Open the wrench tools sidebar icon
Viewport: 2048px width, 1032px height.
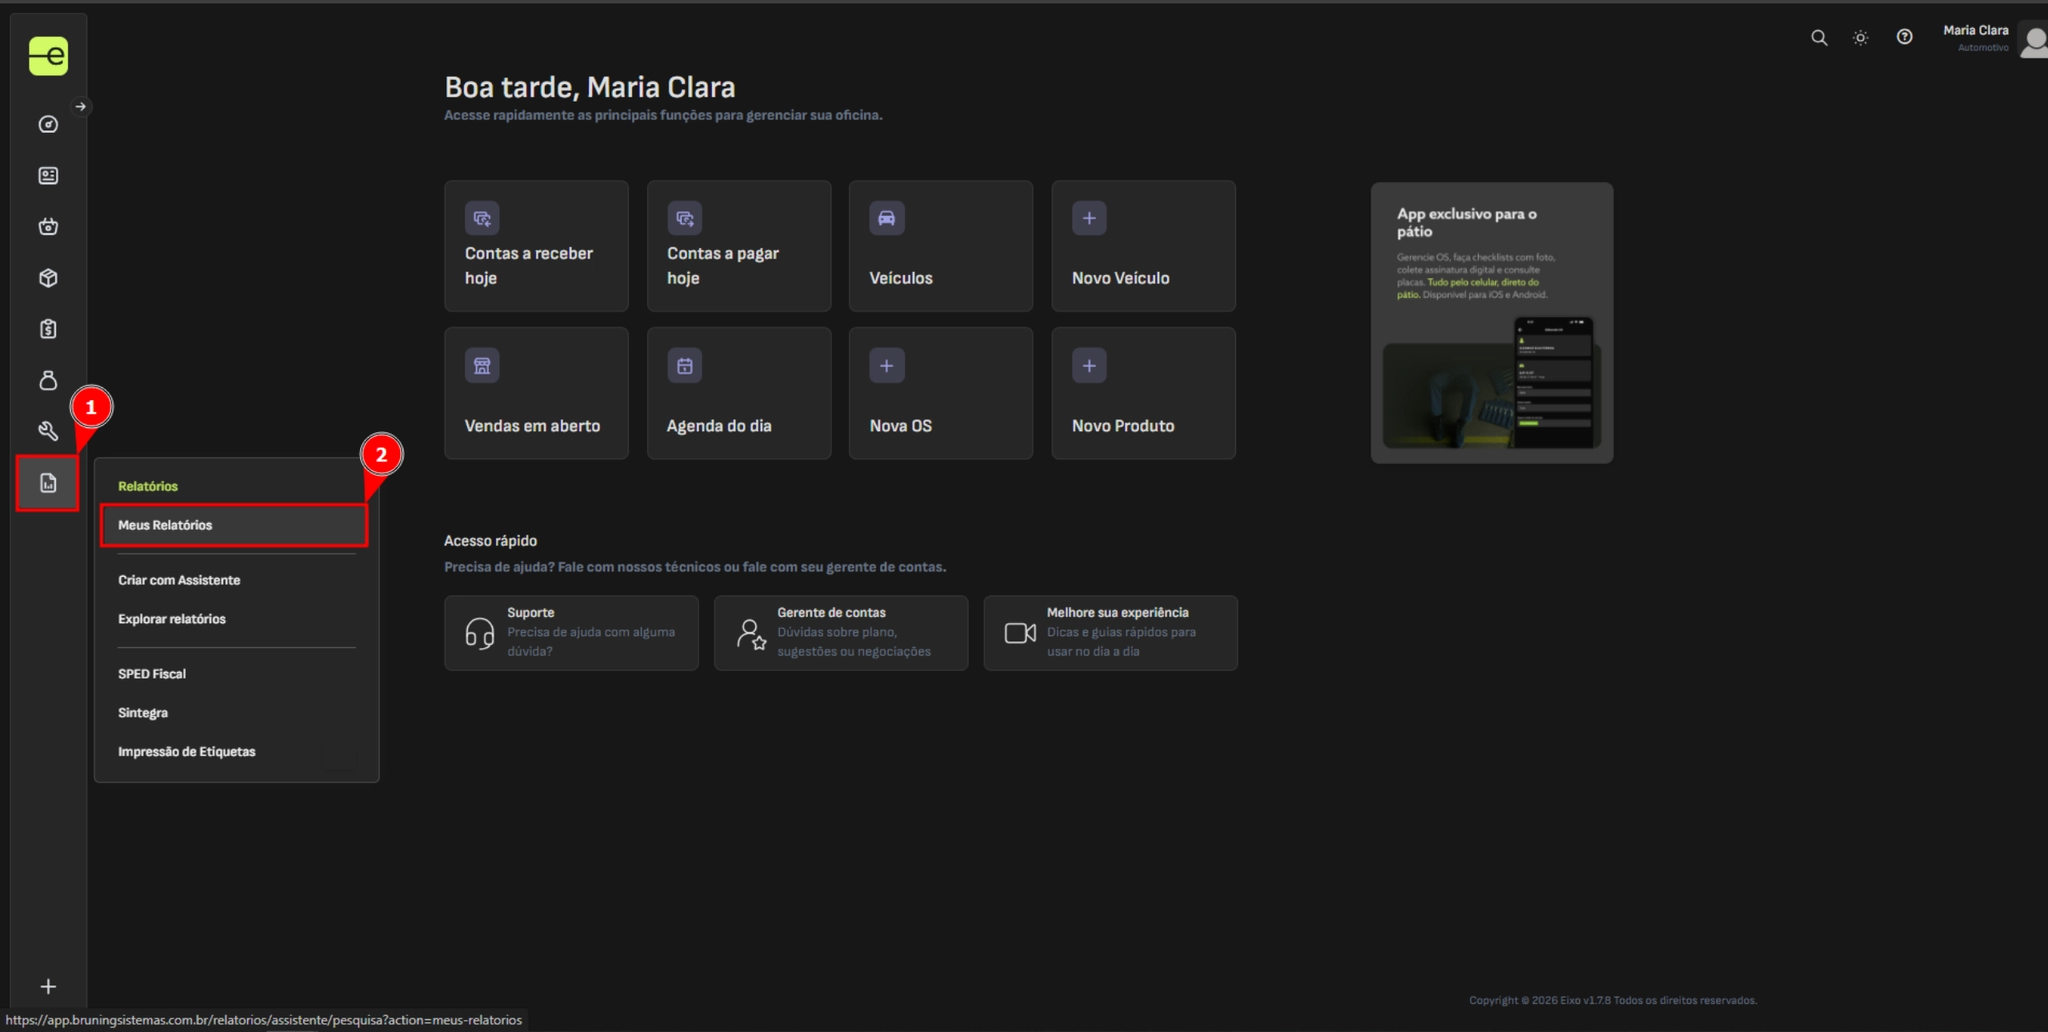[48, 431]
